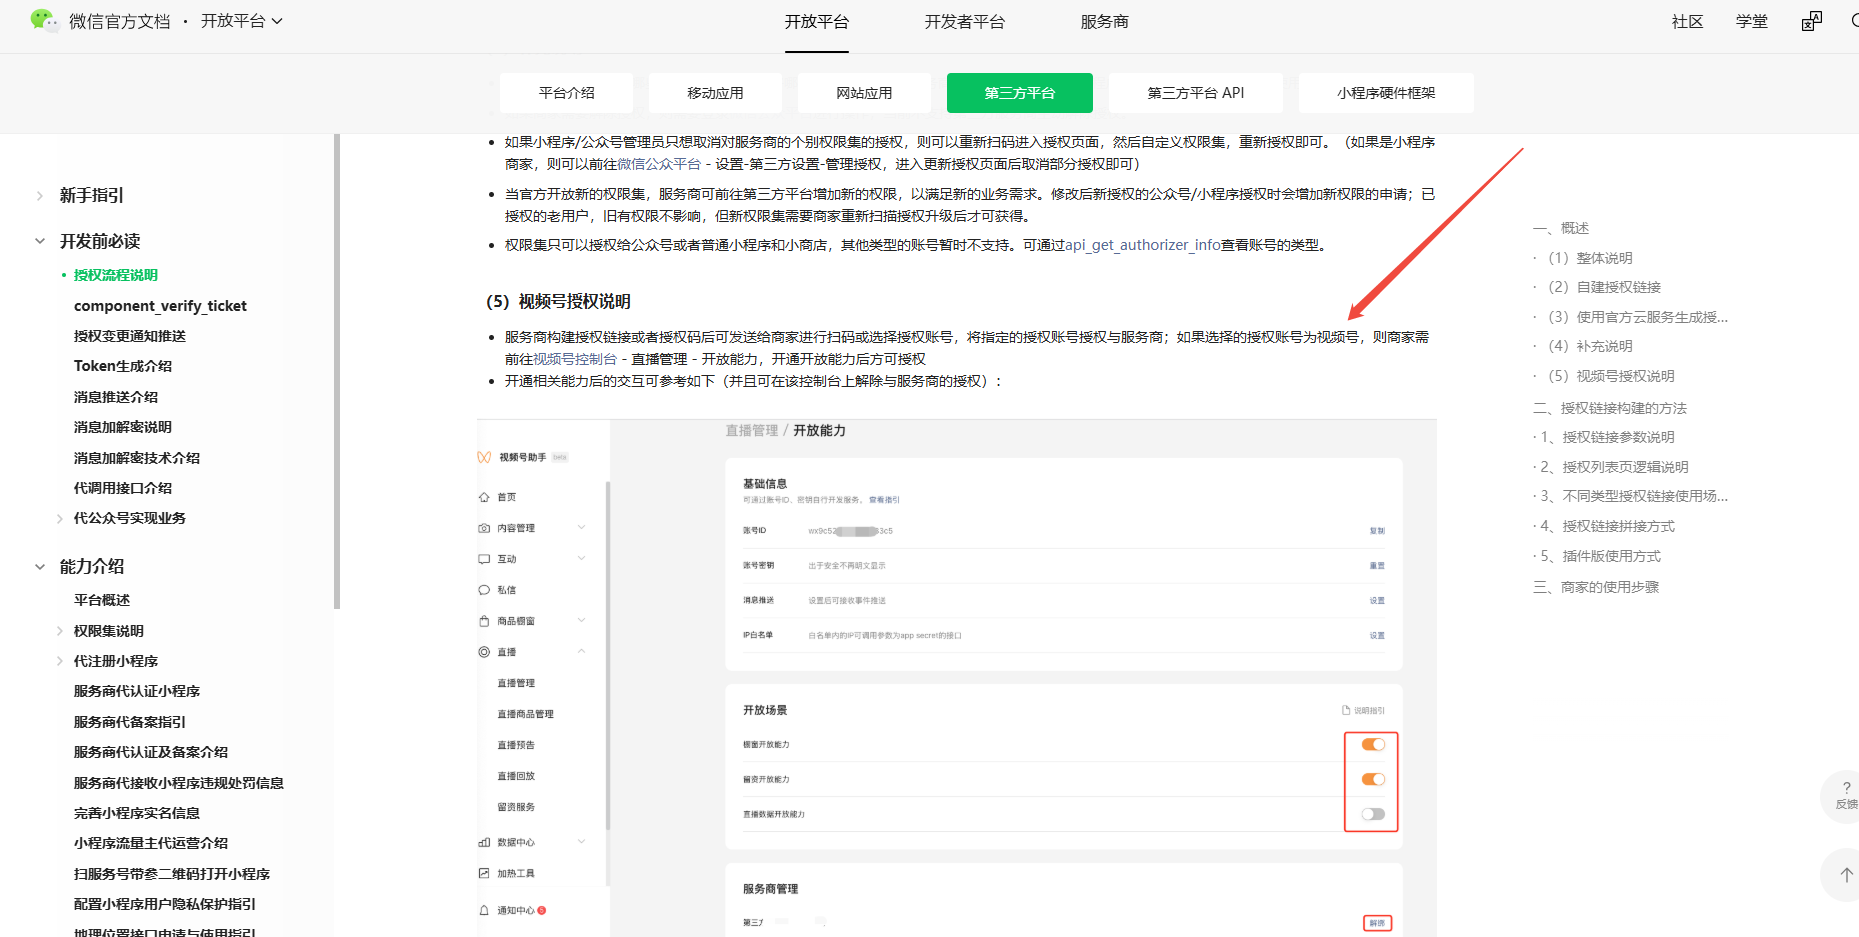Click 直播管理 breadcrumb in embedded image

[751, 431]
